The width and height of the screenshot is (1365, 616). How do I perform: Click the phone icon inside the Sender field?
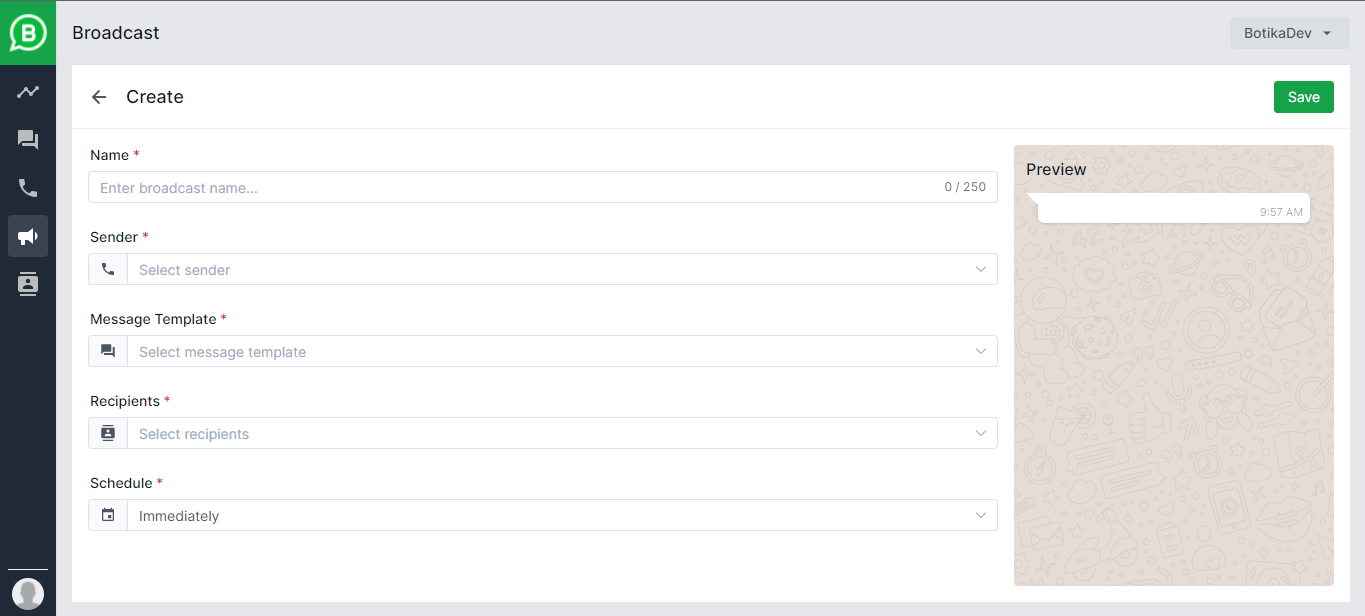click(108, 269)
